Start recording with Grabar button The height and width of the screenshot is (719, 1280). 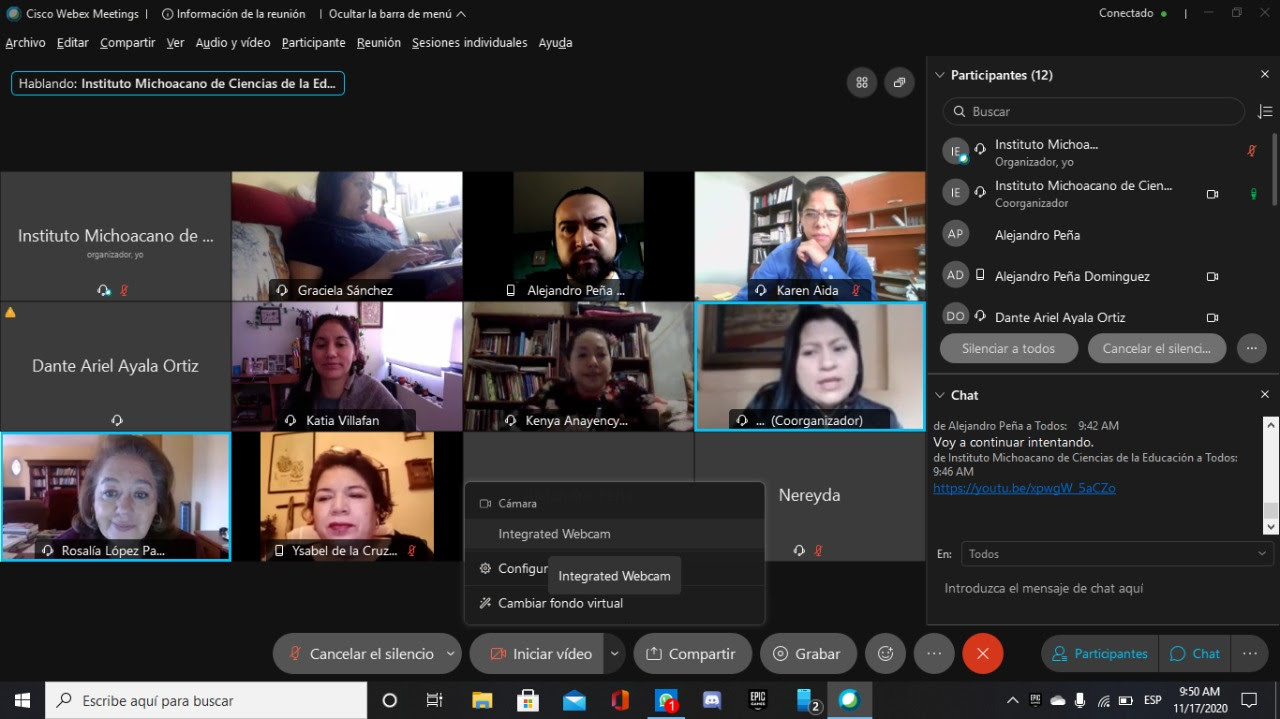[808, 653]
